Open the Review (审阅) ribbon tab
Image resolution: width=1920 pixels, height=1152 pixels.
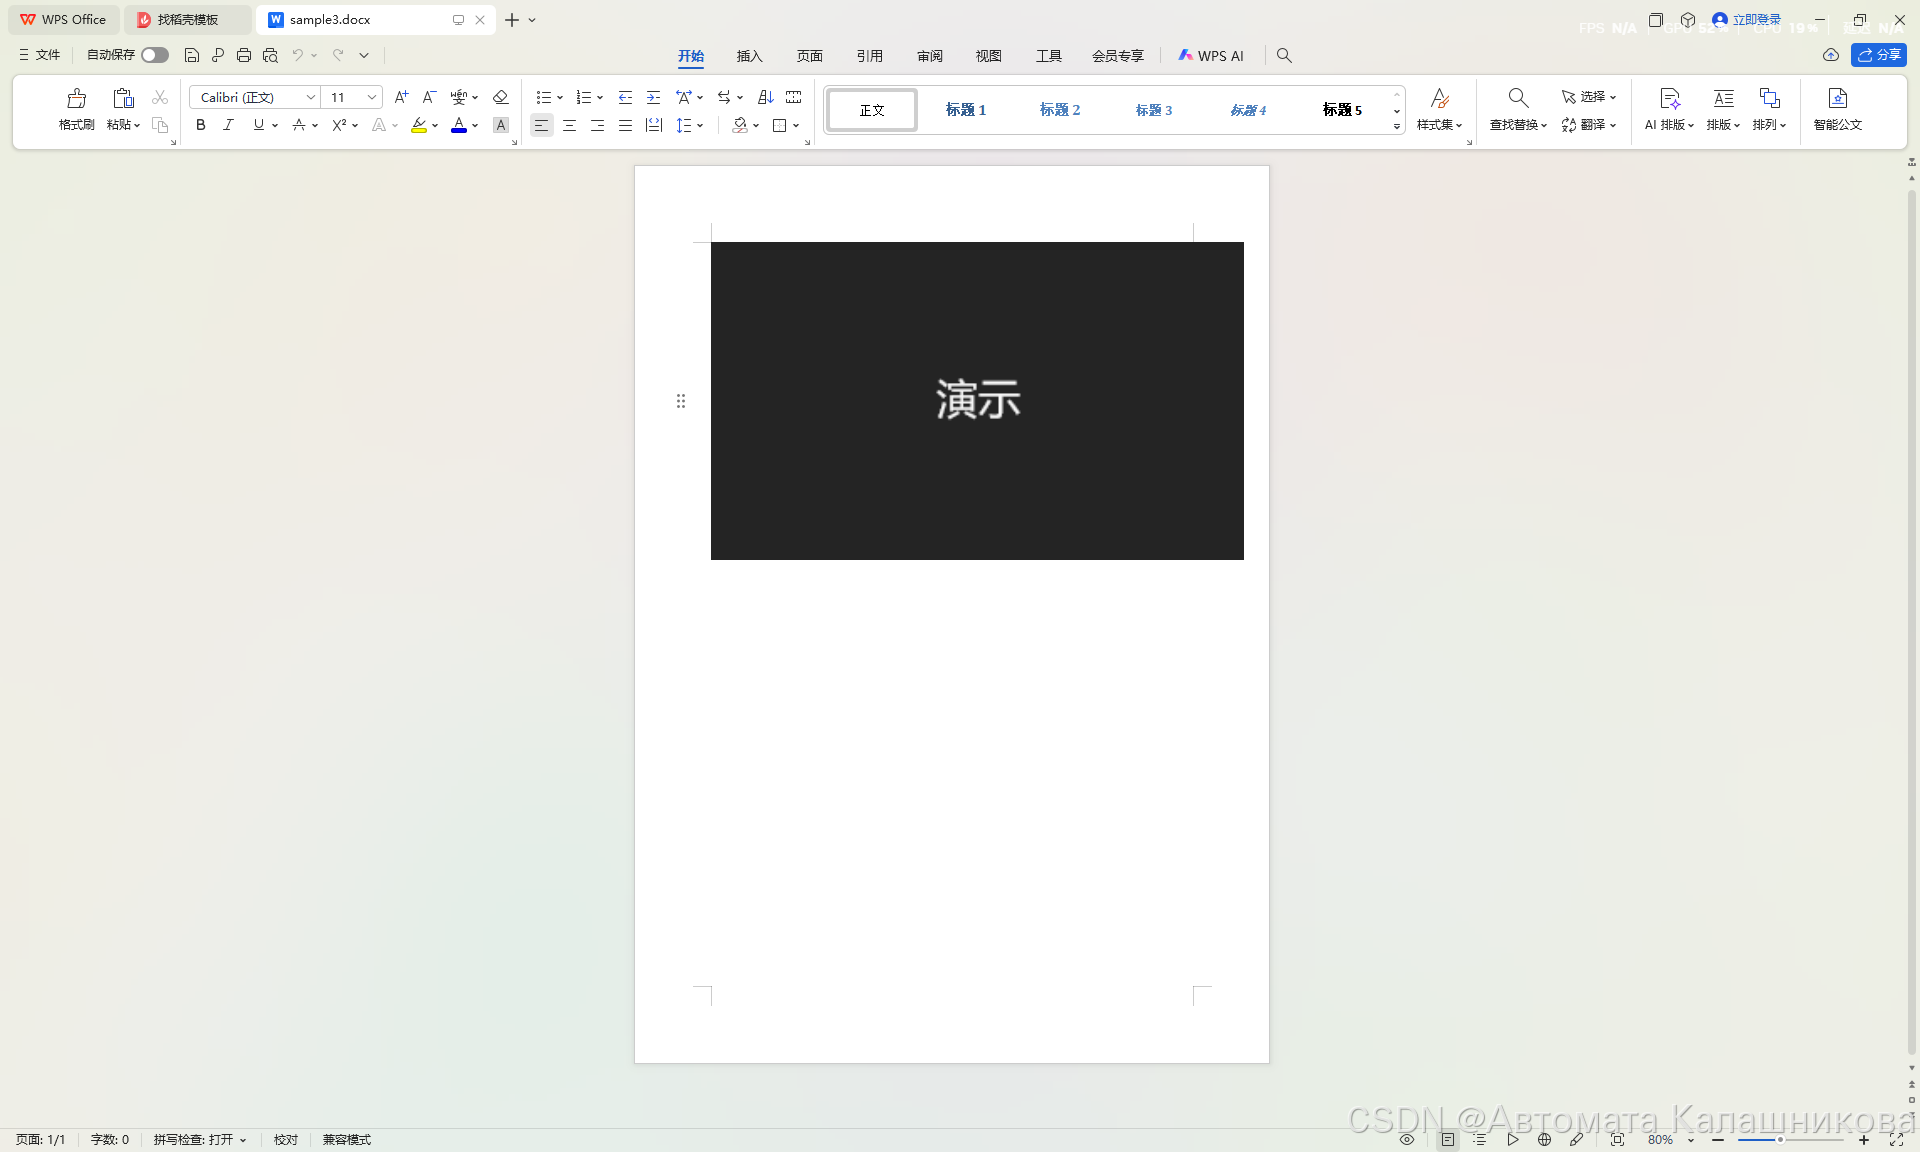[x=929, y=56]
